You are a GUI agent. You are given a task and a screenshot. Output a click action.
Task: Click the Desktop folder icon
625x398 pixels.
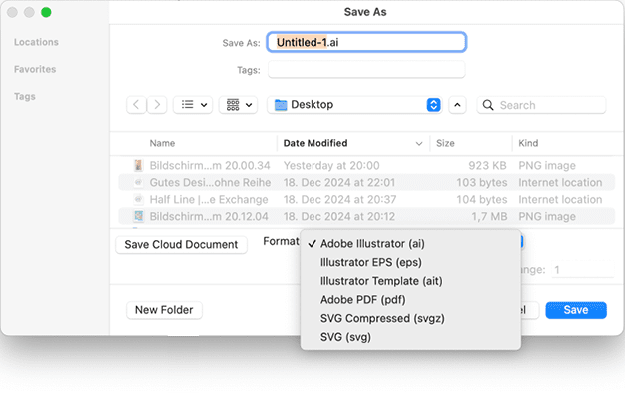[x=281, y=105]
